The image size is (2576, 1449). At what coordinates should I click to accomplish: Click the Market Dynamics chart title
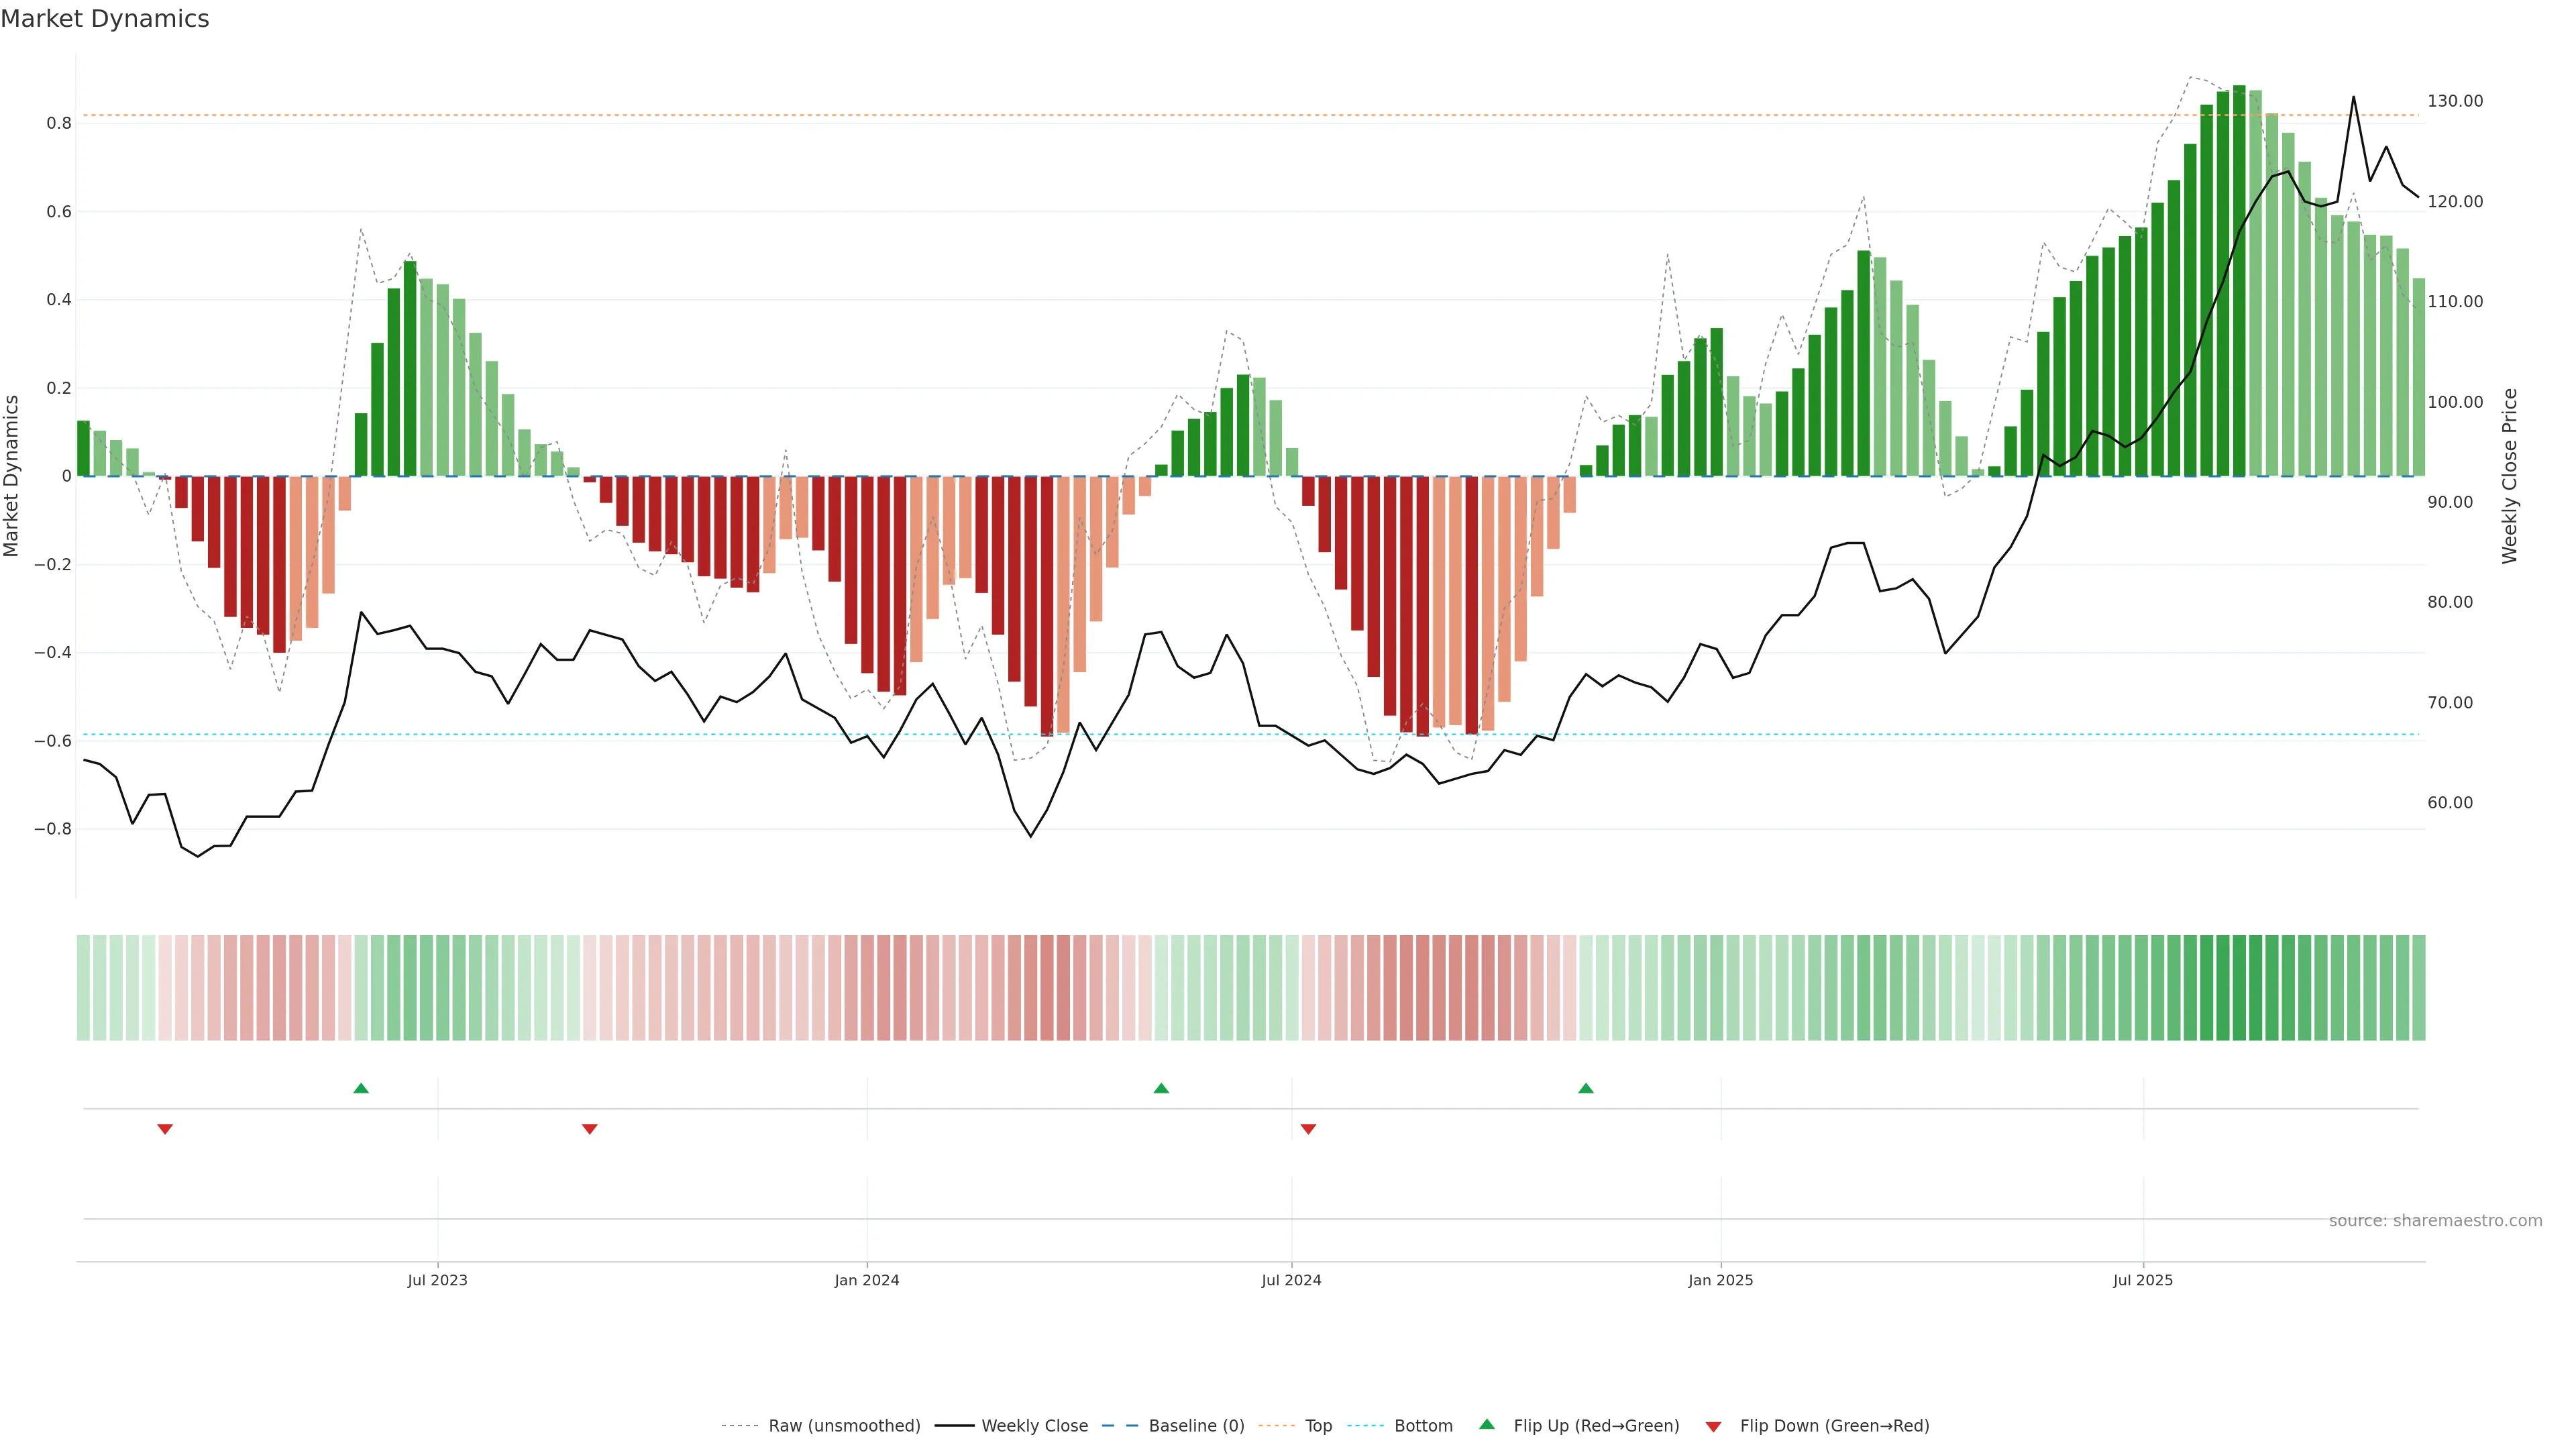click(x=105, y=19)
